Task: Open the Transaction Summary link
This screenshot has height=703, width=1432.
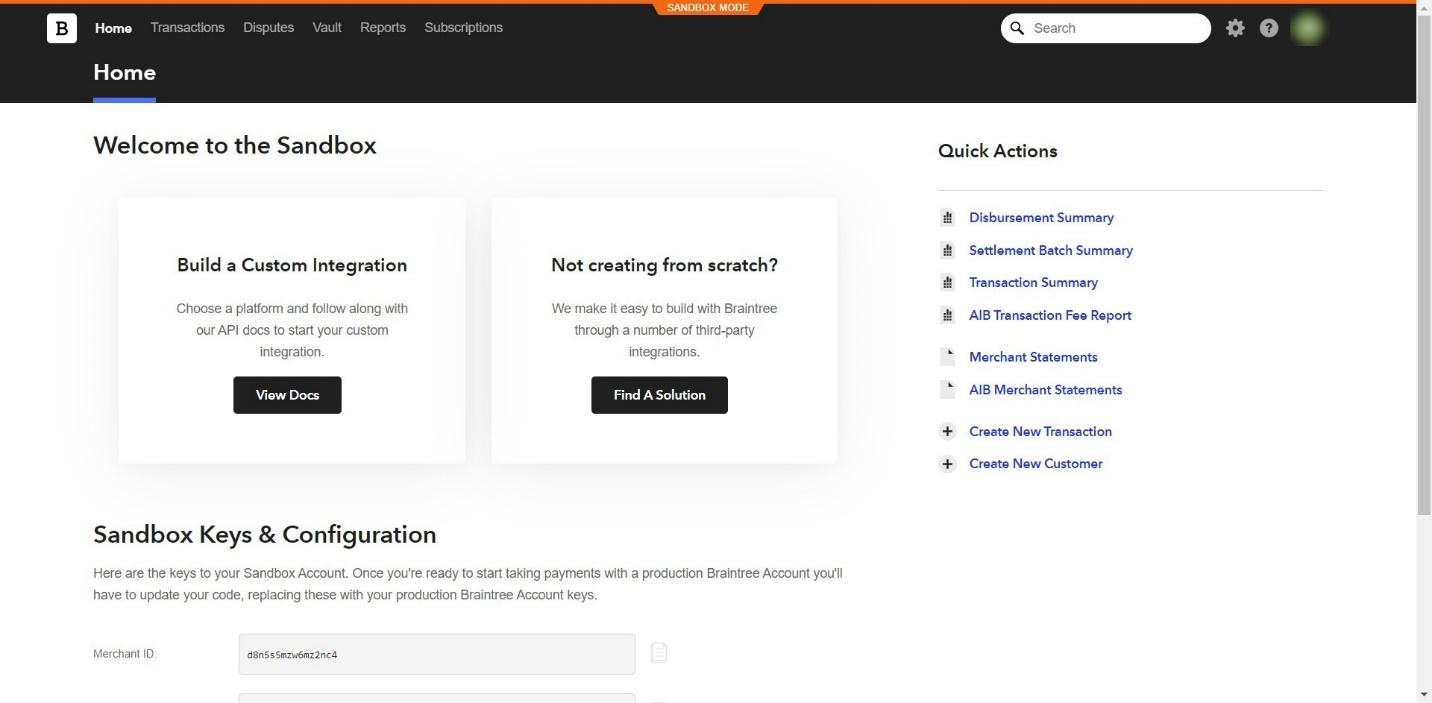Action: coord(1033,282)
